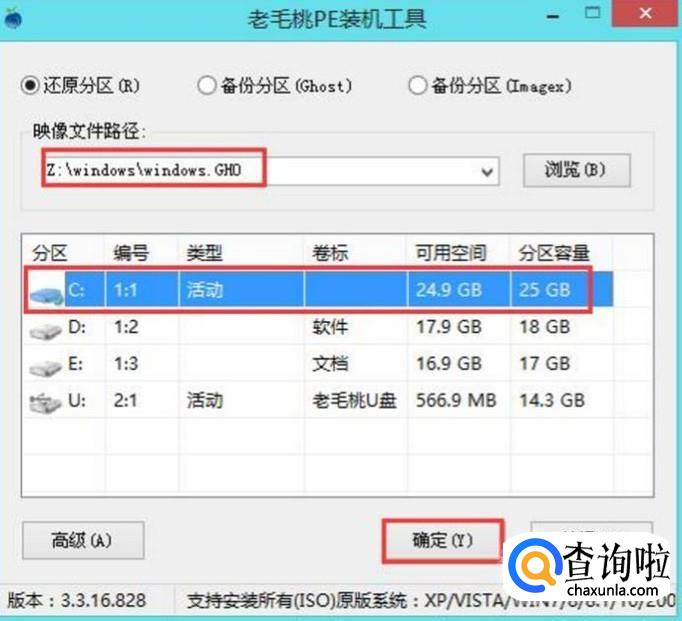Click the 编号 column header
The height and width of the screenshot is (621, 682).
pos(131,253)
